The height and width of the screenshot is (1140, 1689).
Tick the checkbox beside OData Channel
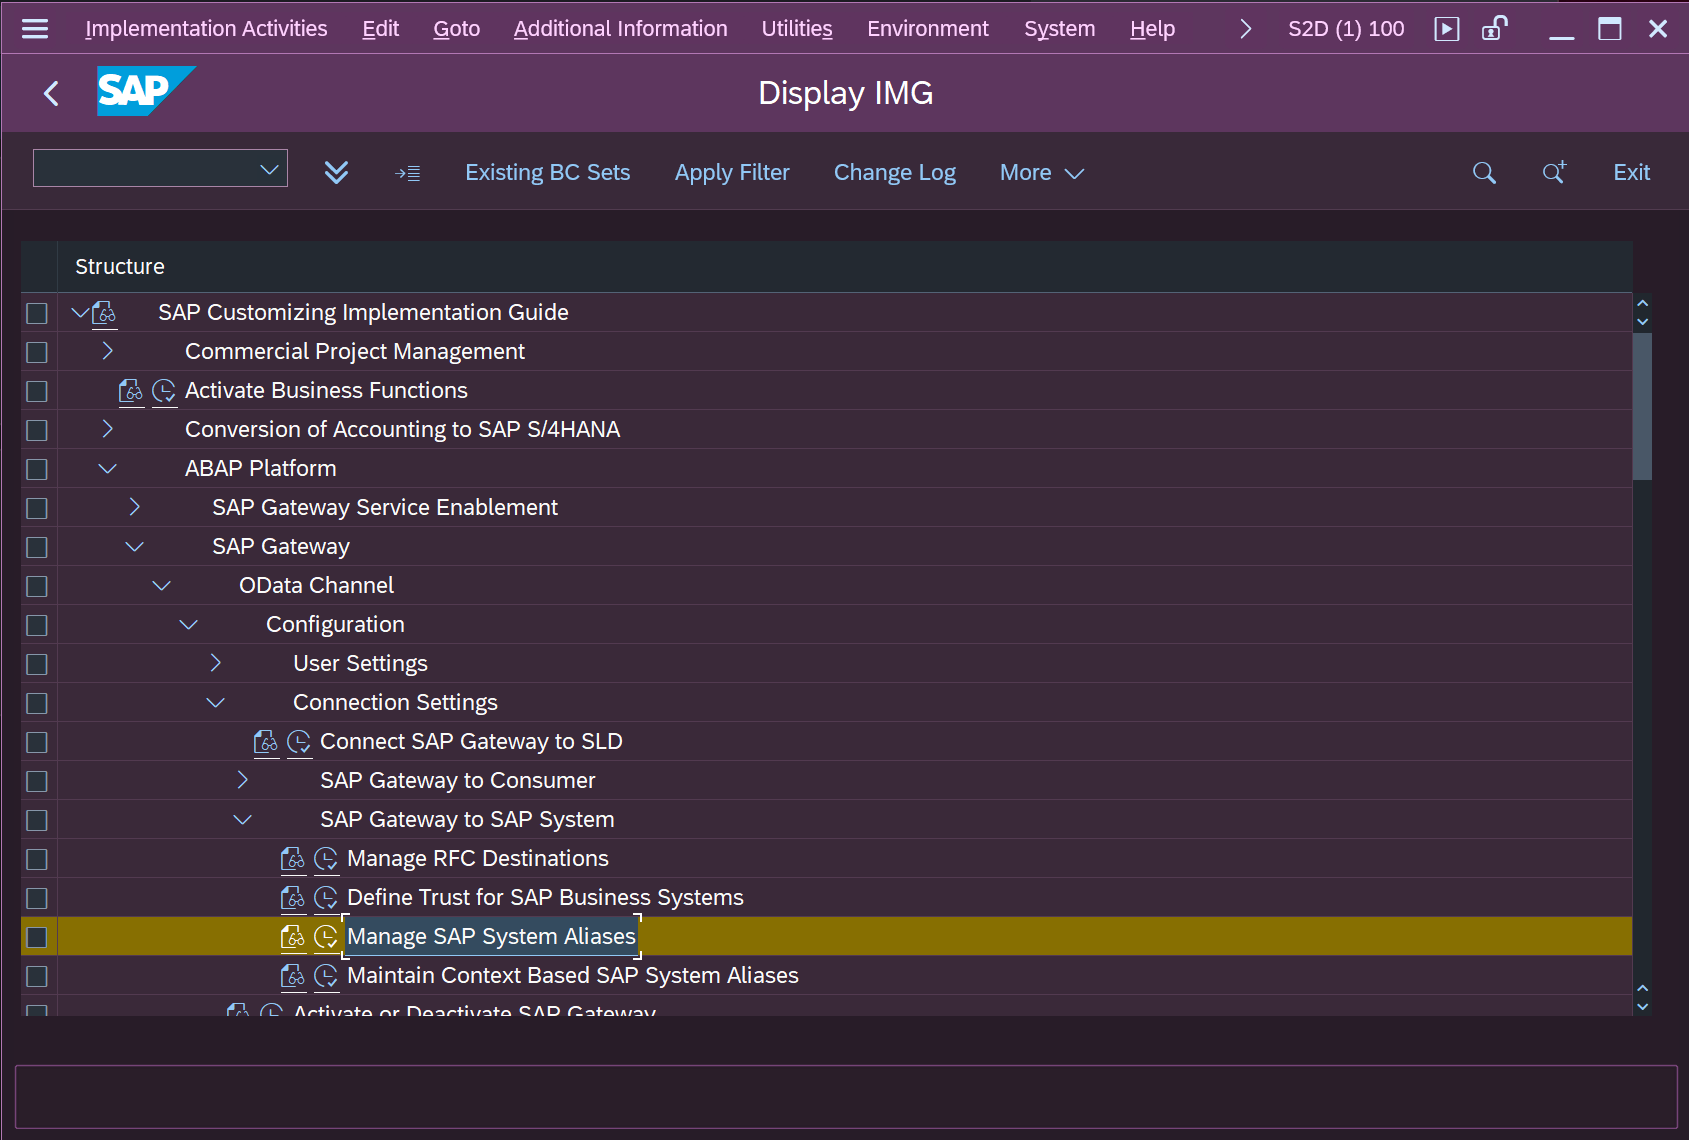[x=37, y=586]
